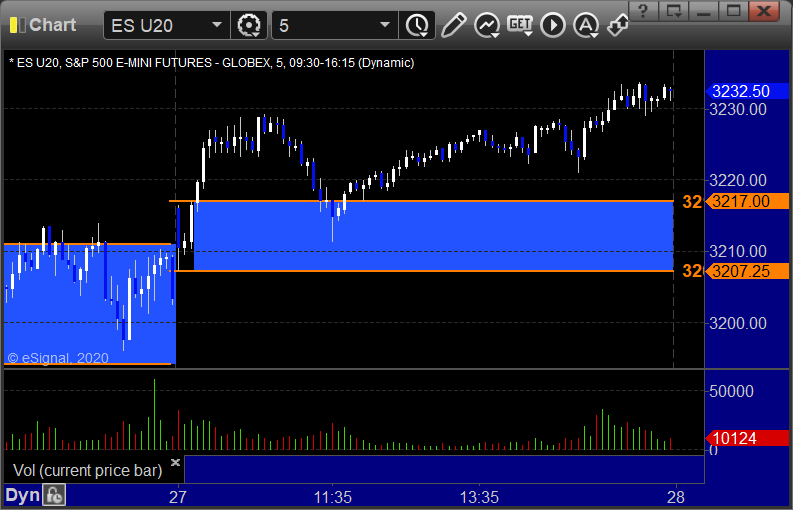The width and height of the screenshot is (793, 510).
Task: Close the Vol study label with X
Action: (175, 462)
